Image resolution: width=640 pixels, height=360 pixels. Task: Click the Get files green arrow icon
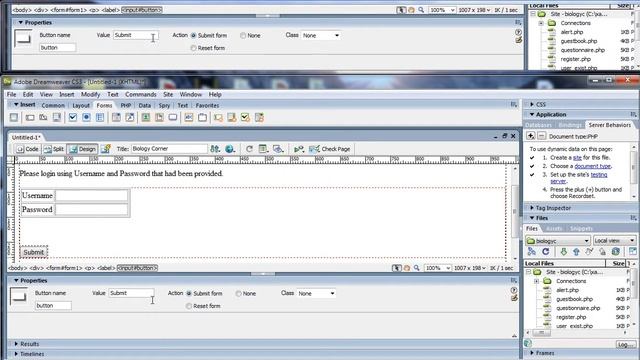[x=563, y=251]
